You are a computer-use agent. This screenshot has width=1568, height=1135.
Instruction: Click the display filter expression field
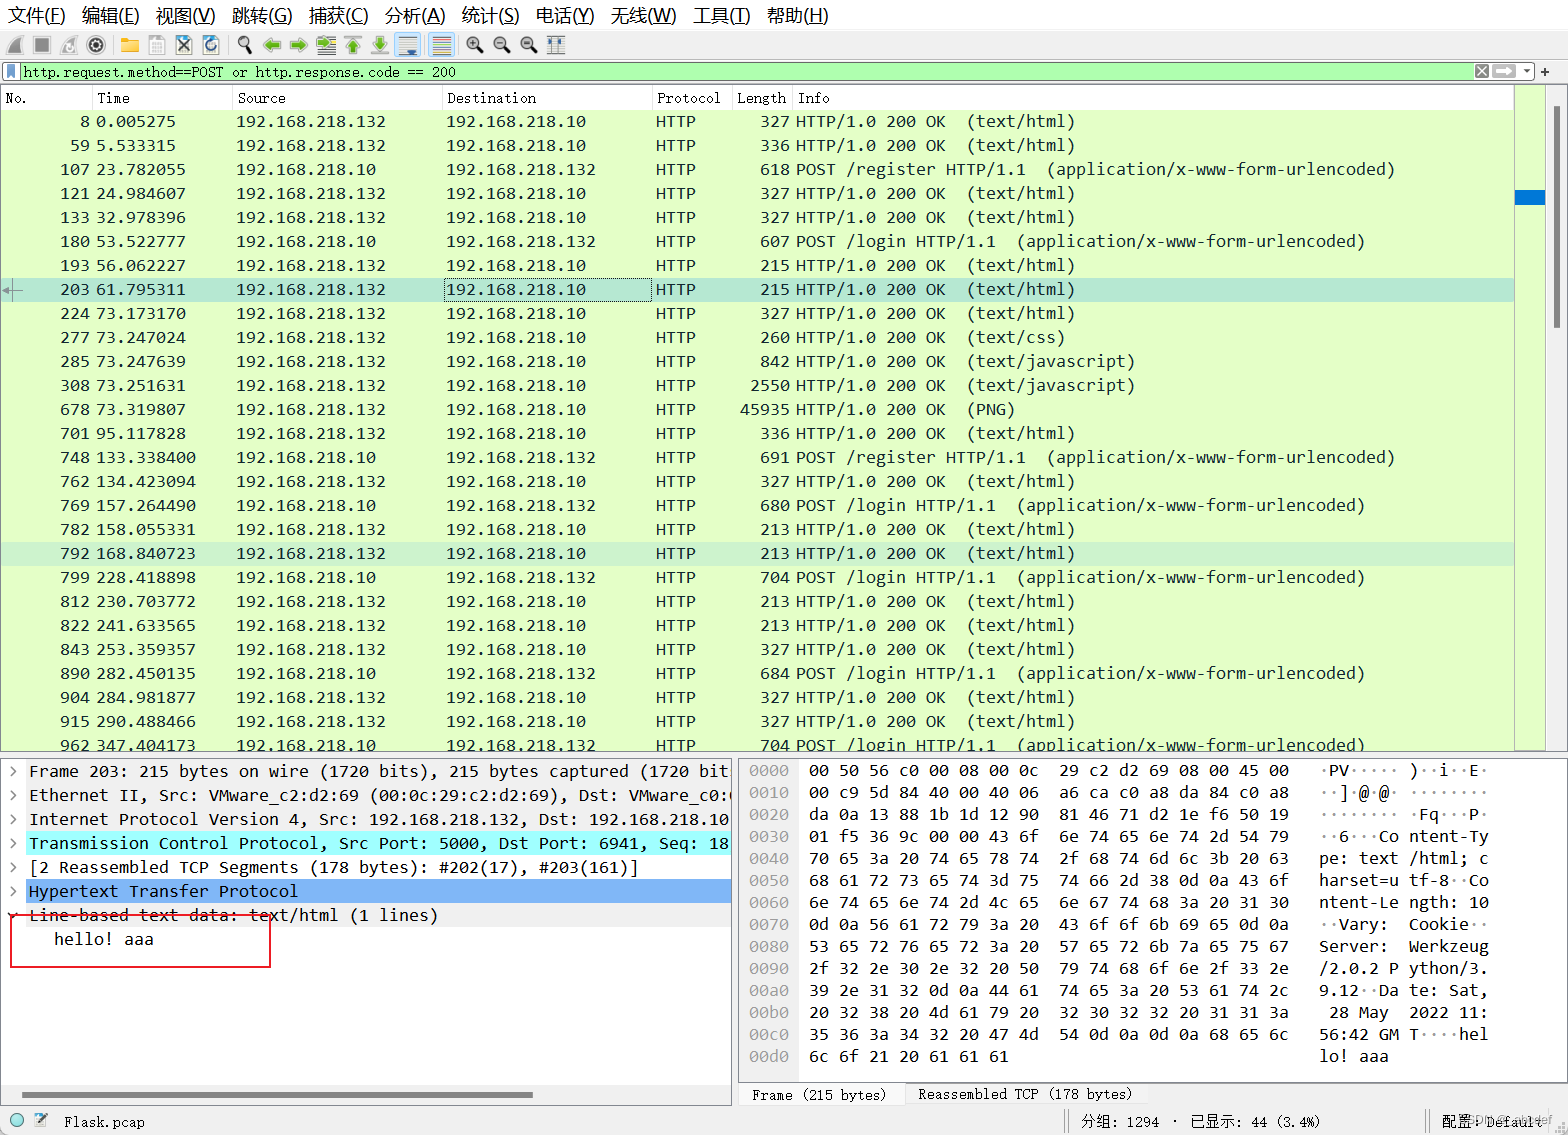pyautogui.click(x=745, y=72)
